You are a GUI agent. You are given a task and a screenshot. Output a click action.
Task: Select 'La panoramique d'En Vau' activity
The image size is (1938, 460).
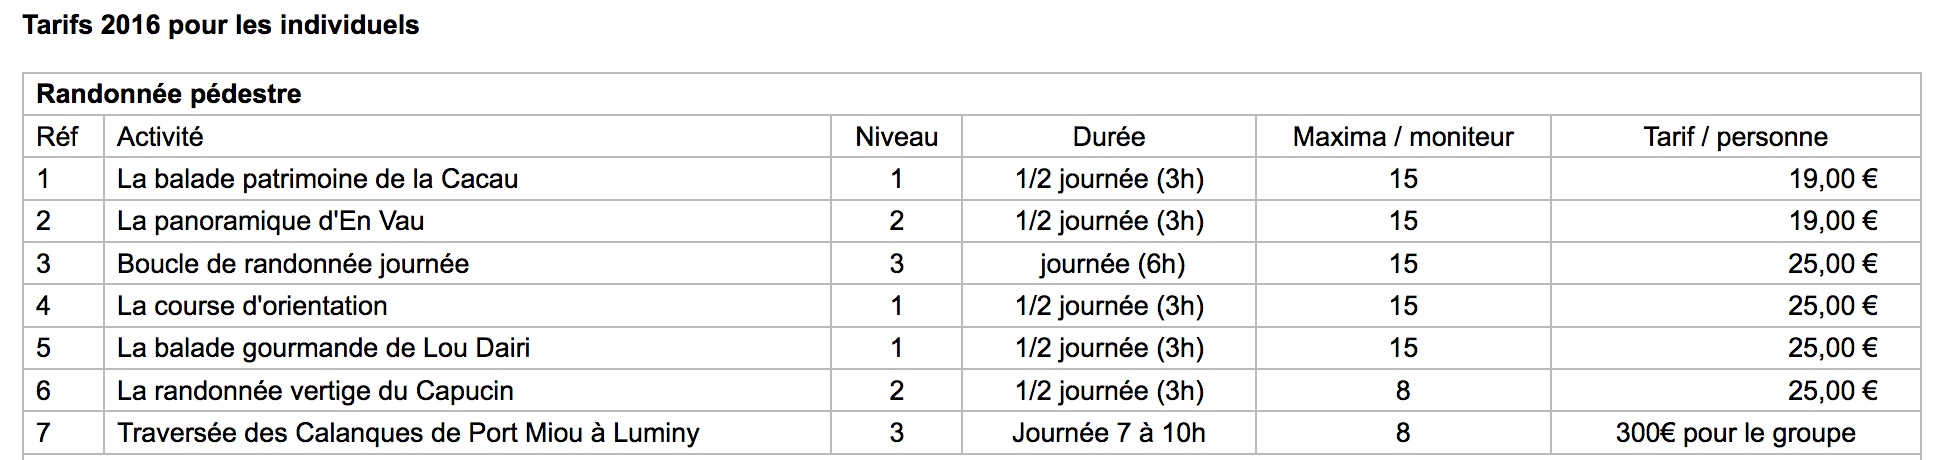(x=270, y=221)
